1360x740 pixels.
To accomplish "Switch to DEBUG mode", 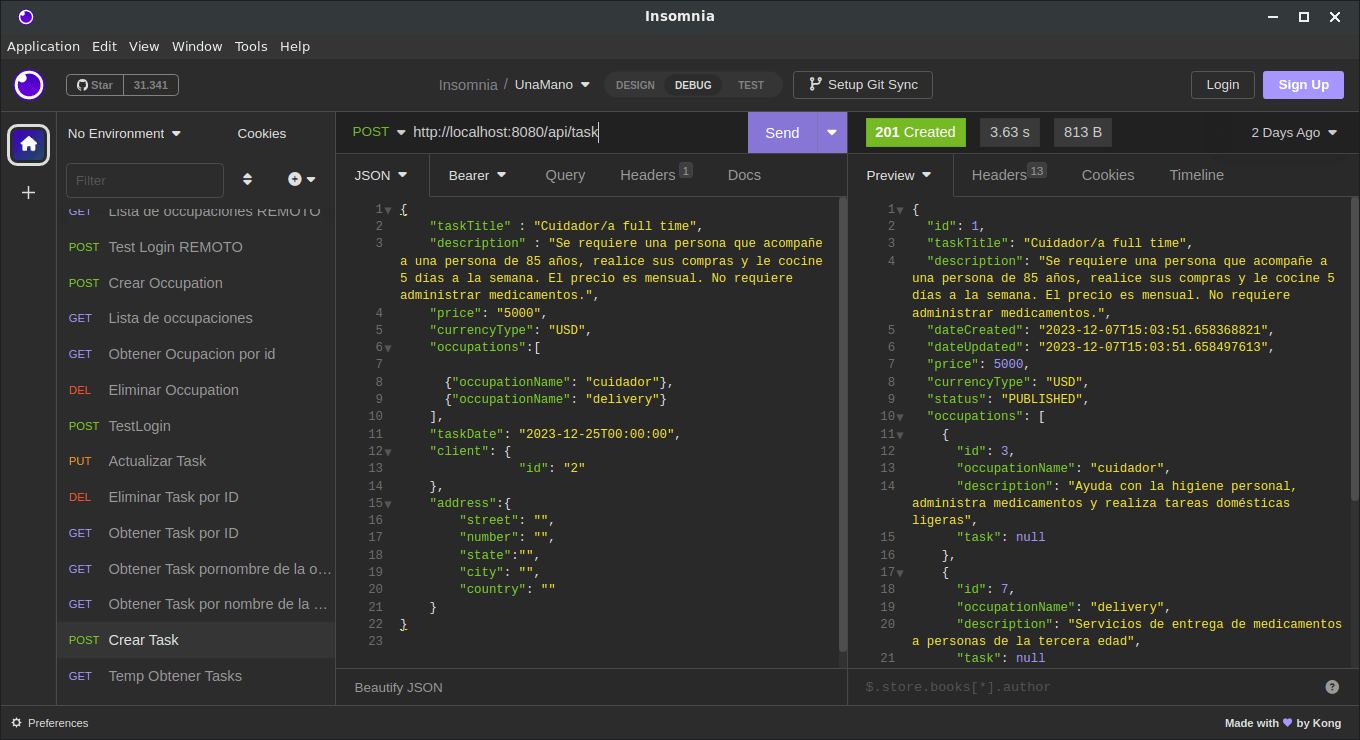I will click(x=693, y=85).
